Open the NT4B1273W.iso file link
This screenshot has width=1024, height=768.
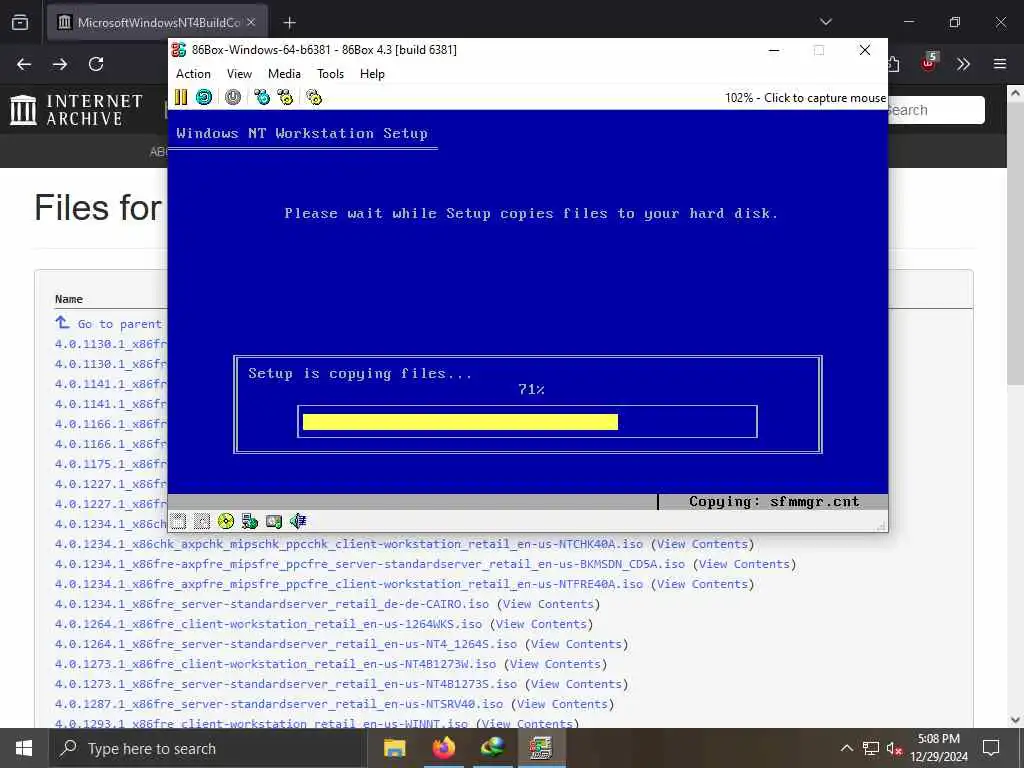tap(276, 664)
